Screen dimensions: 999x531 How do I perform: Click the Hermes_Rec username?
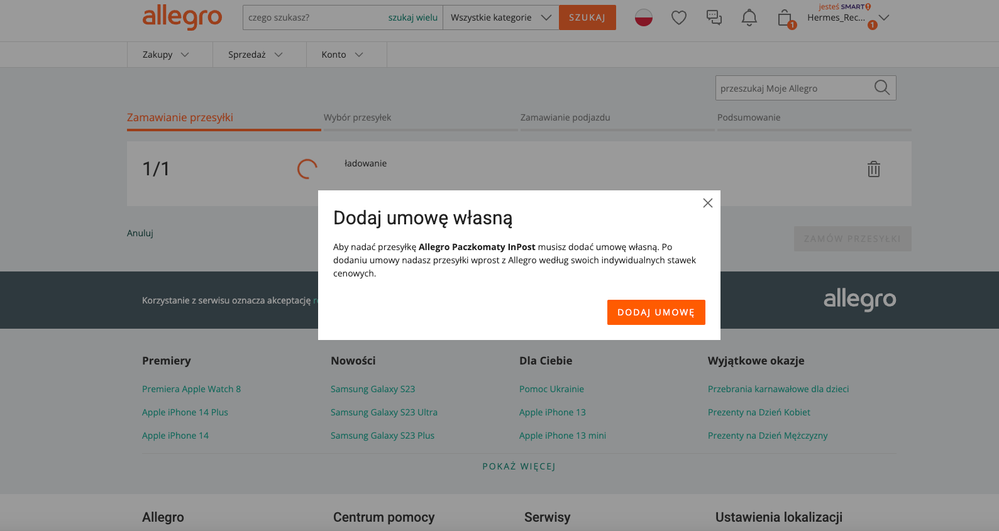tap(836, 18)
